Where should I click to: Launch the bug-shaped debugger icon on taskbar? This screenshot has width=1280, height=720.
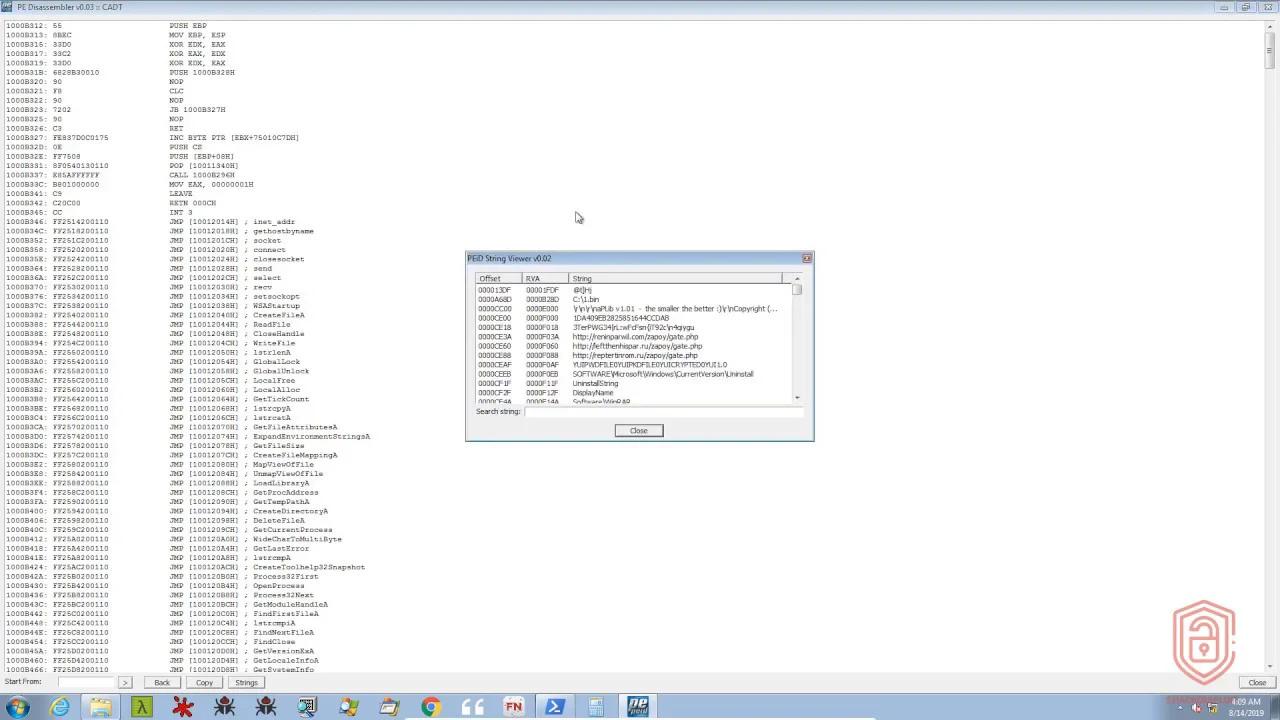click(223, 707)
